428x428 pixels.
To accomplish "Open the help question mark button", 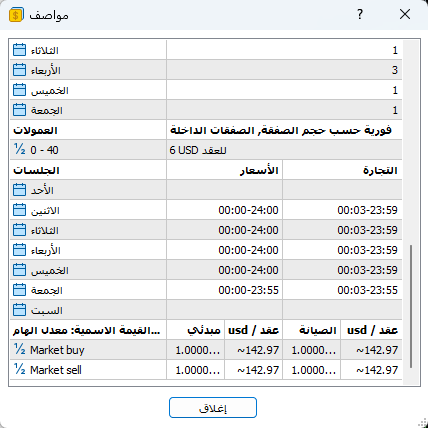I will (x=360, y=14).
